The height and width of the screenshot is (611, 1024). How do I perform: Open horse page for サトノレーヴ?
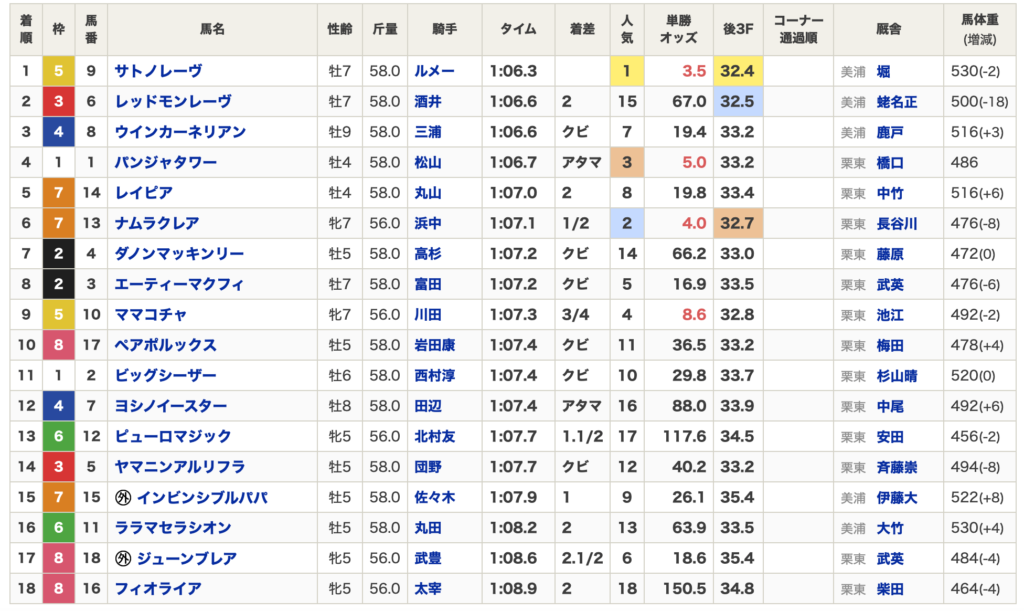(x=158, y=71)
